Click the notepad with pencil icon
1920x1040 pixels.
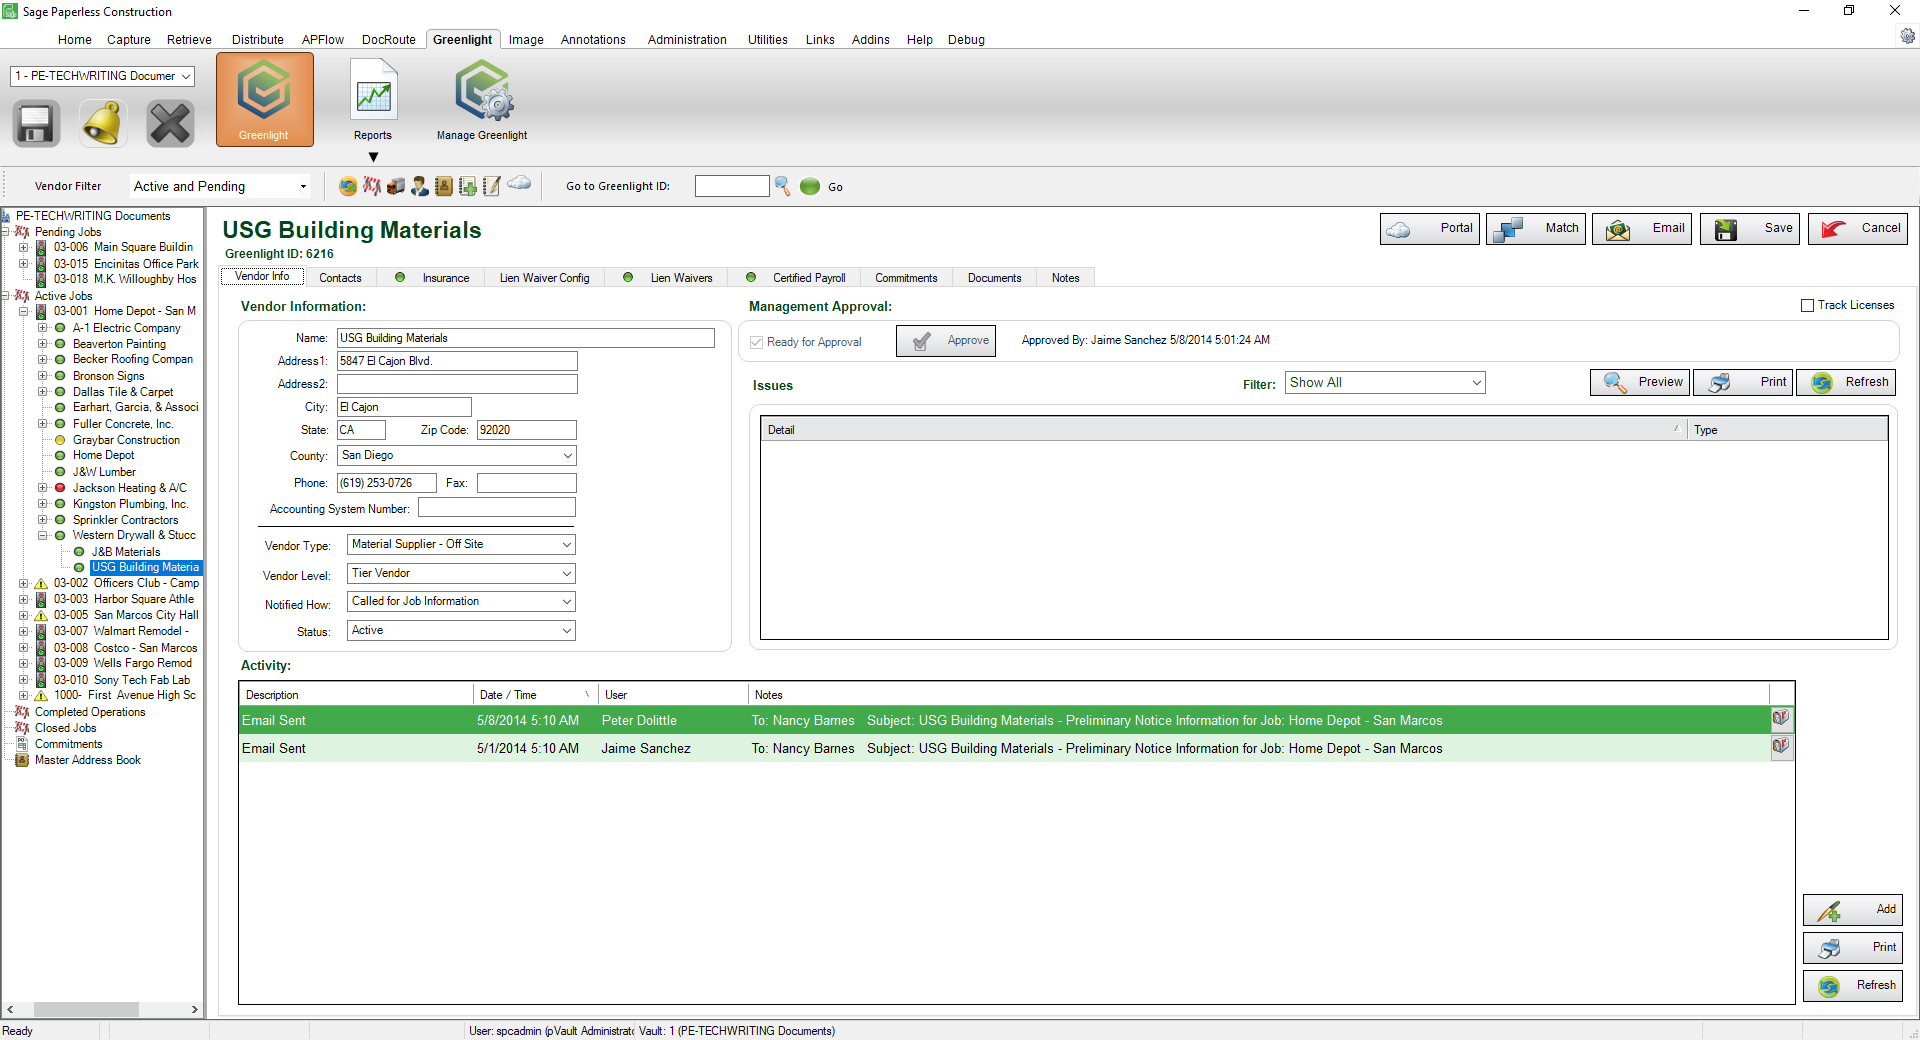click(x=492, y=186)
